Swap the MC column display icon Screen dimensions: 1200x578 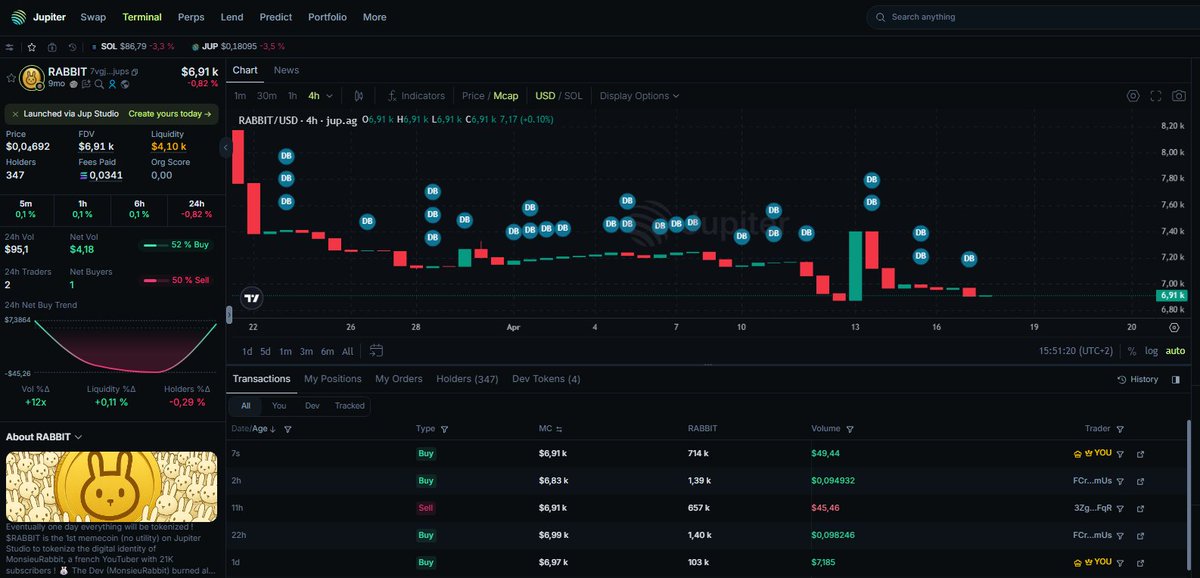560,429
